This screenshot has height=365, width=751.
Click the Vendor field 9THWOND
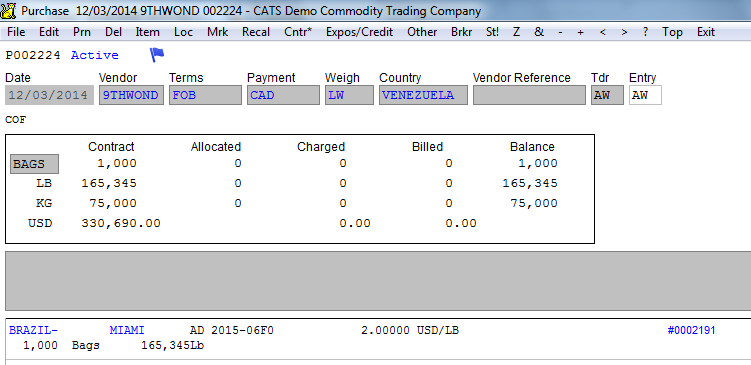[131, 95]
